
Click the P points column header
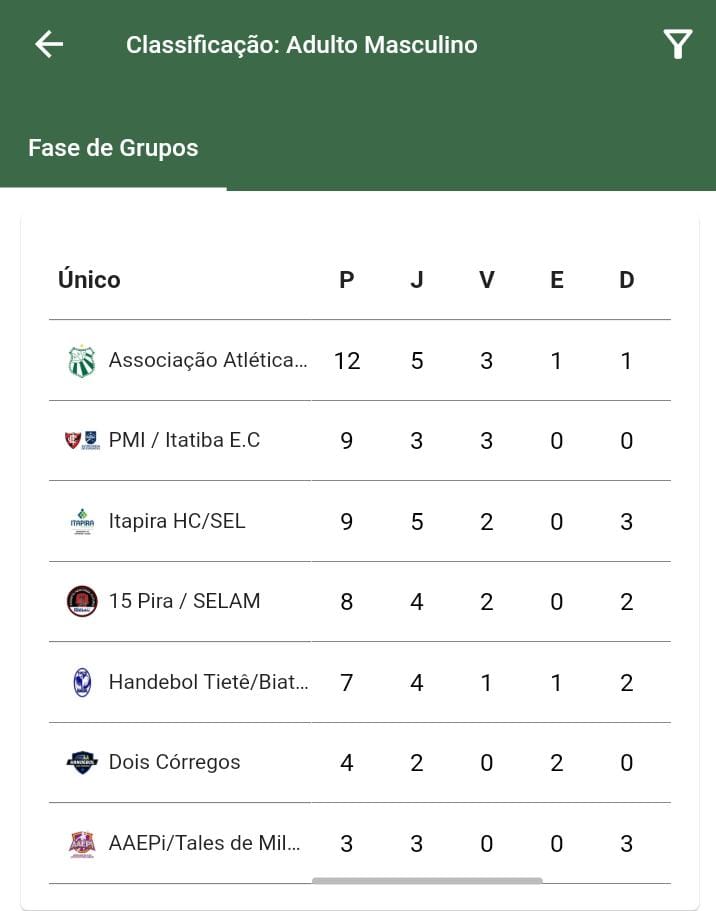(x=346, y=280)
